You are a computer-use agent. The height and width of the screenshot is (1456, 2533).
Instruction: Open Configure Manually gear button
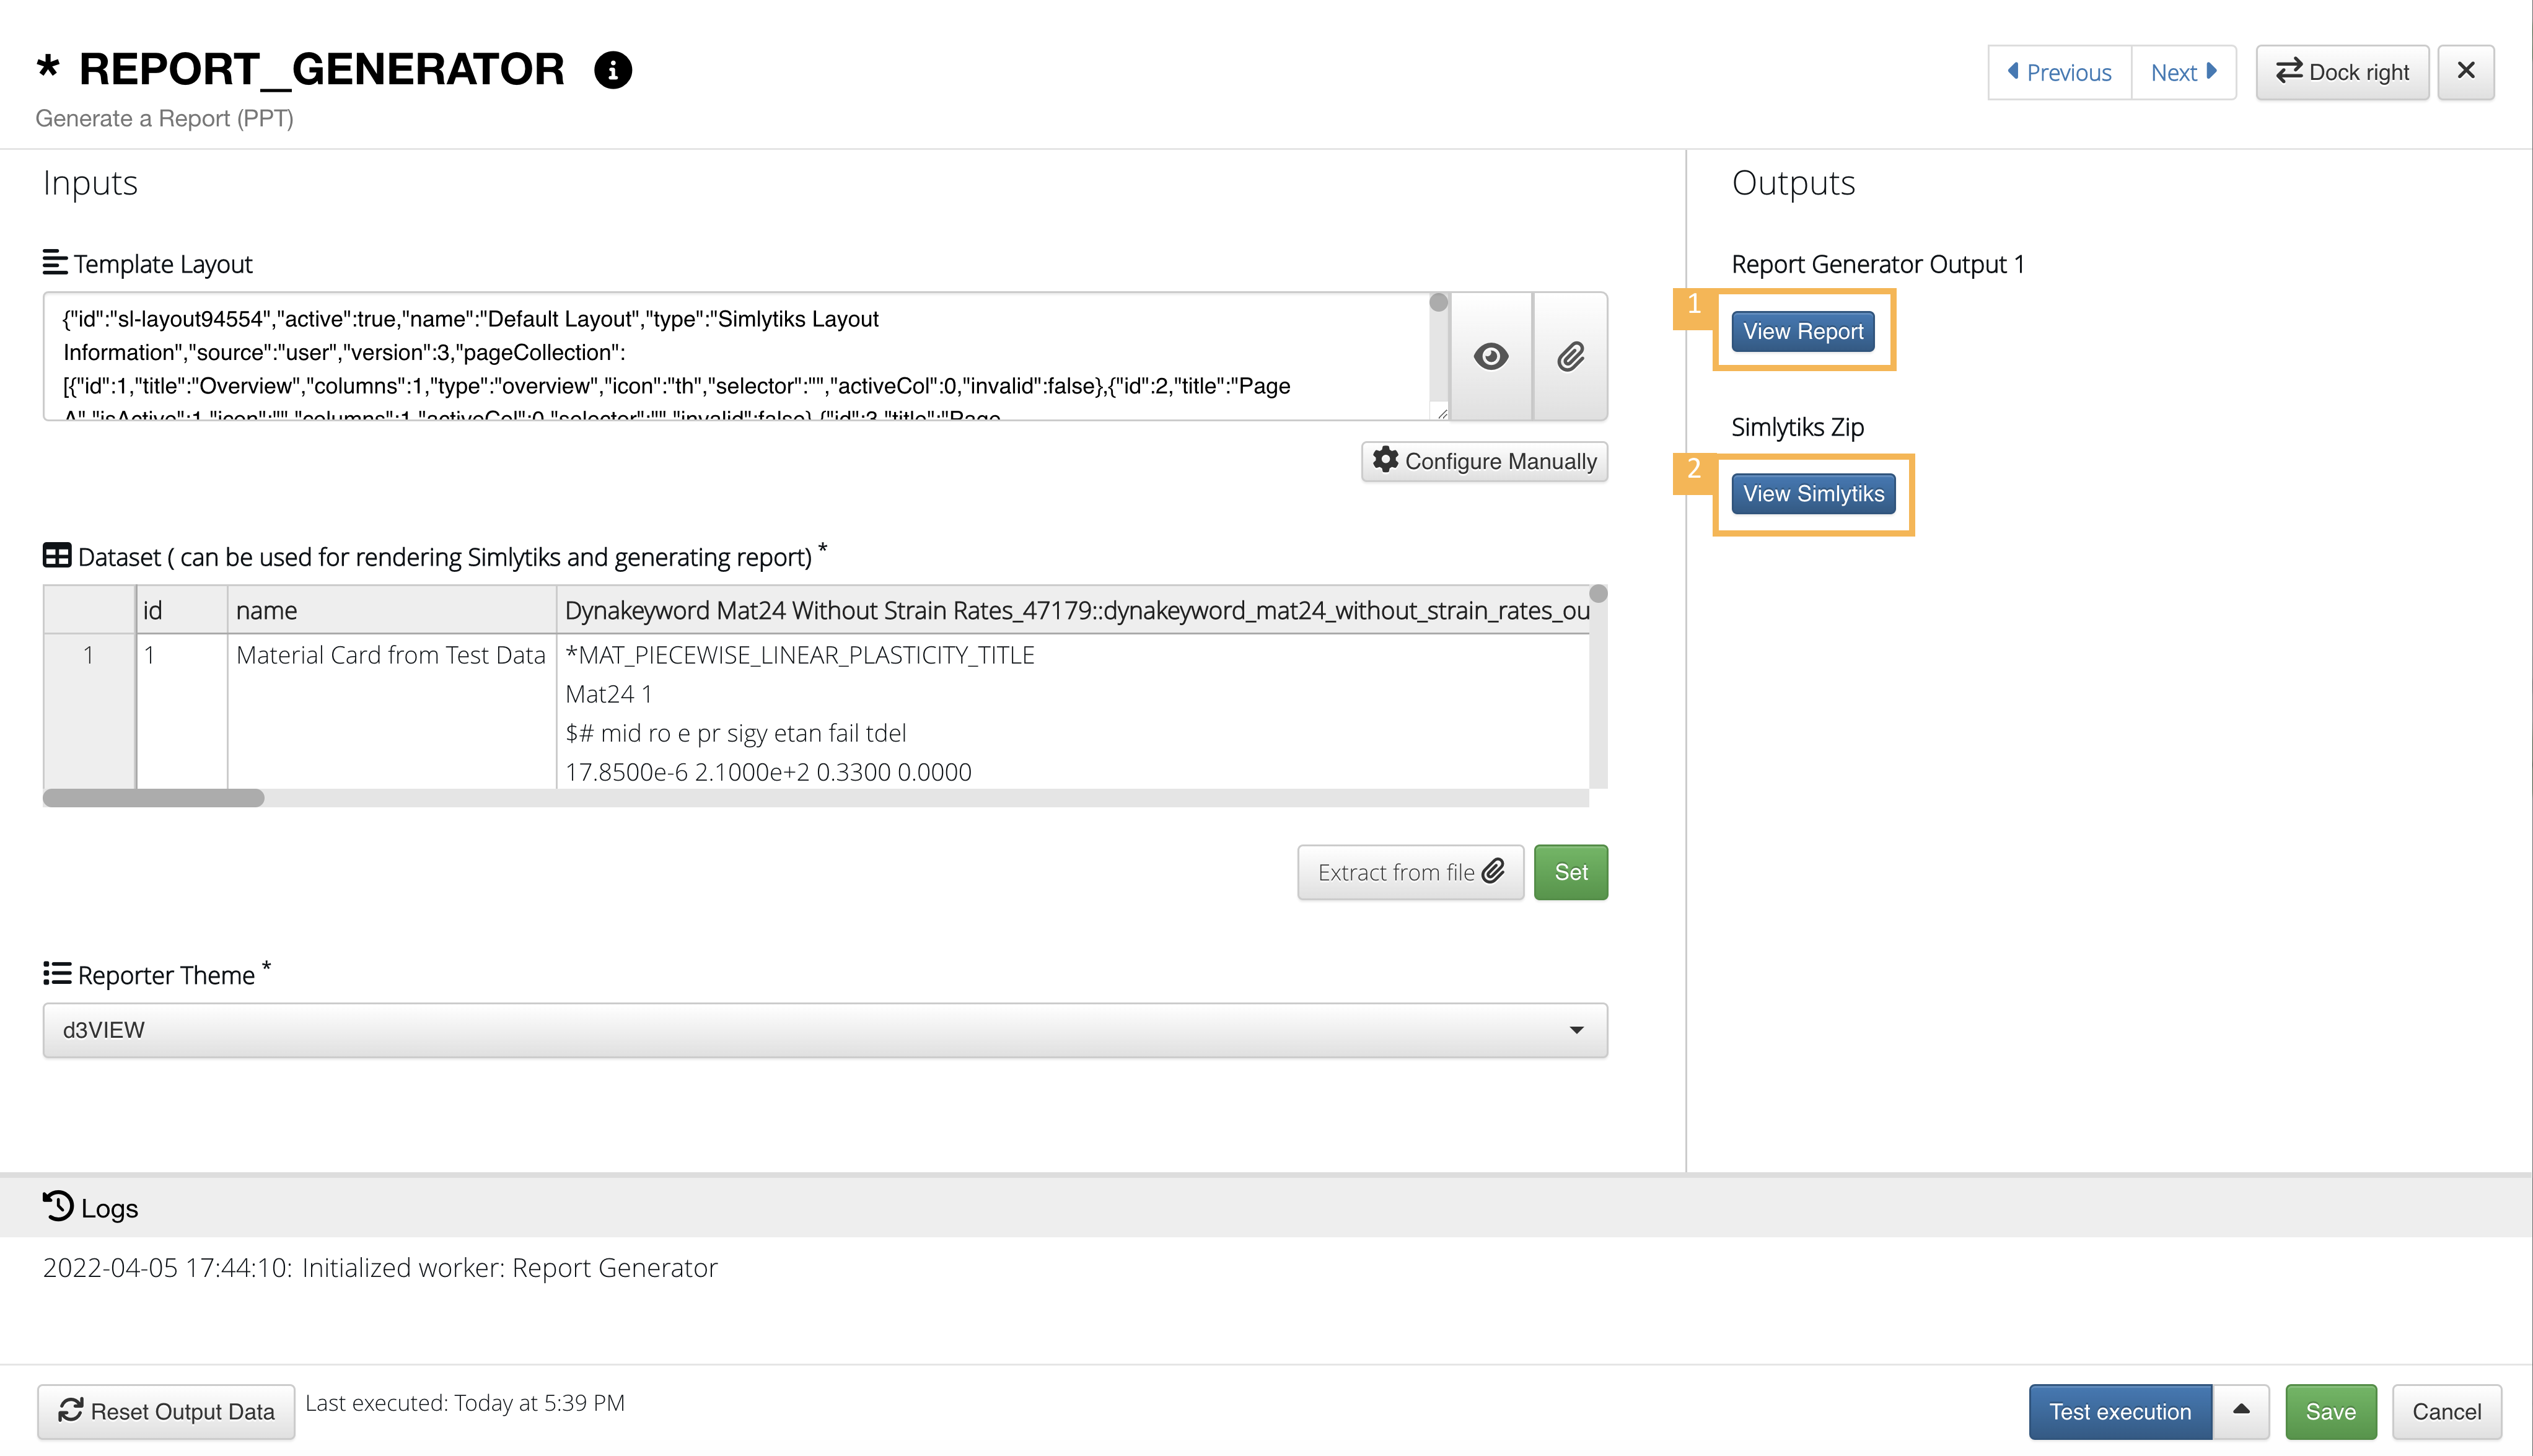click(x=1484, y=461)
